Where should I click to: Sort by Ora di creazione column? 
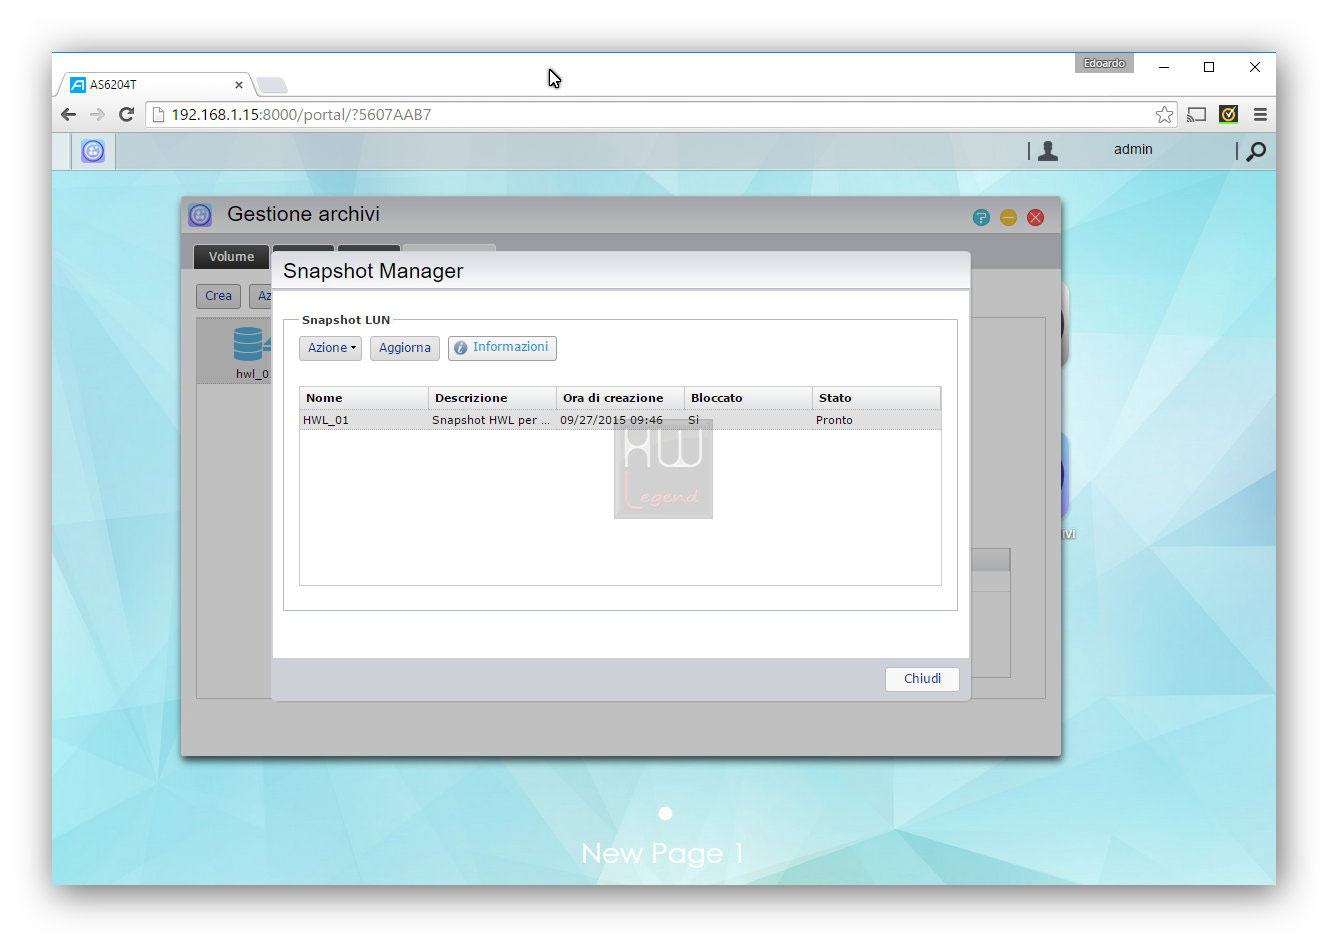(x=620, y=398)
